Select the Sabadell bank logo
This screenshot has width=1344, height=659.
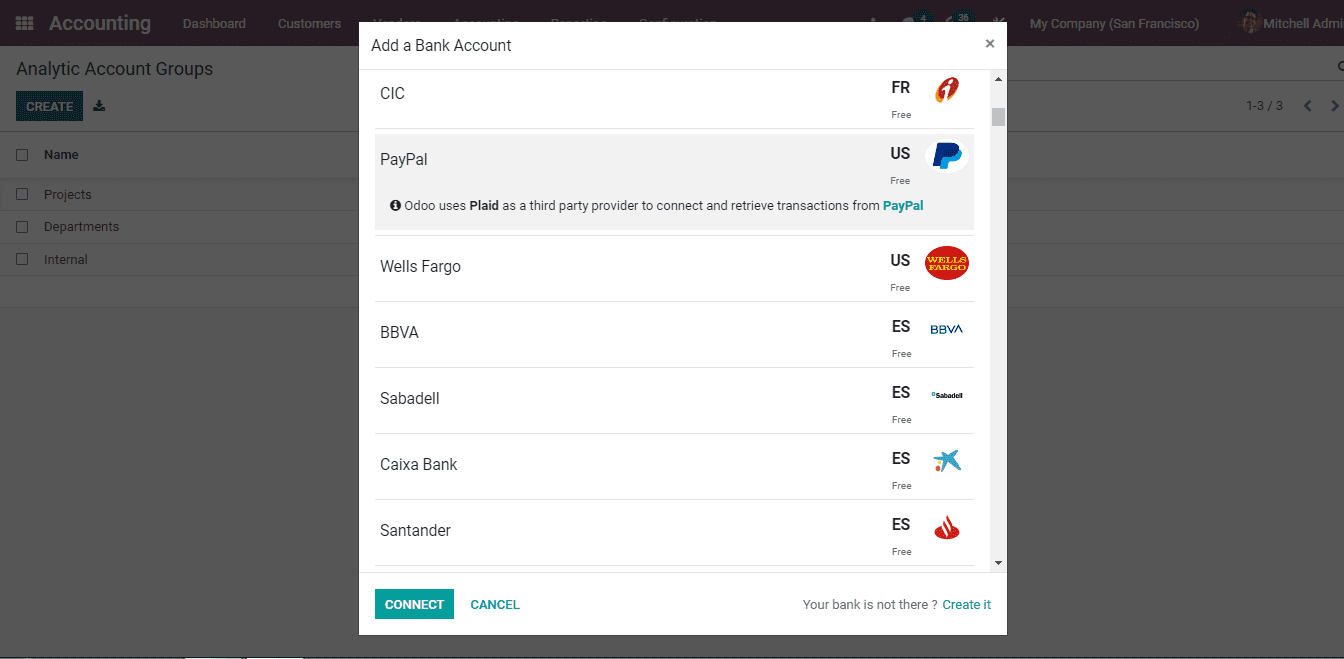pyautogui.click(x=946, y=394)
